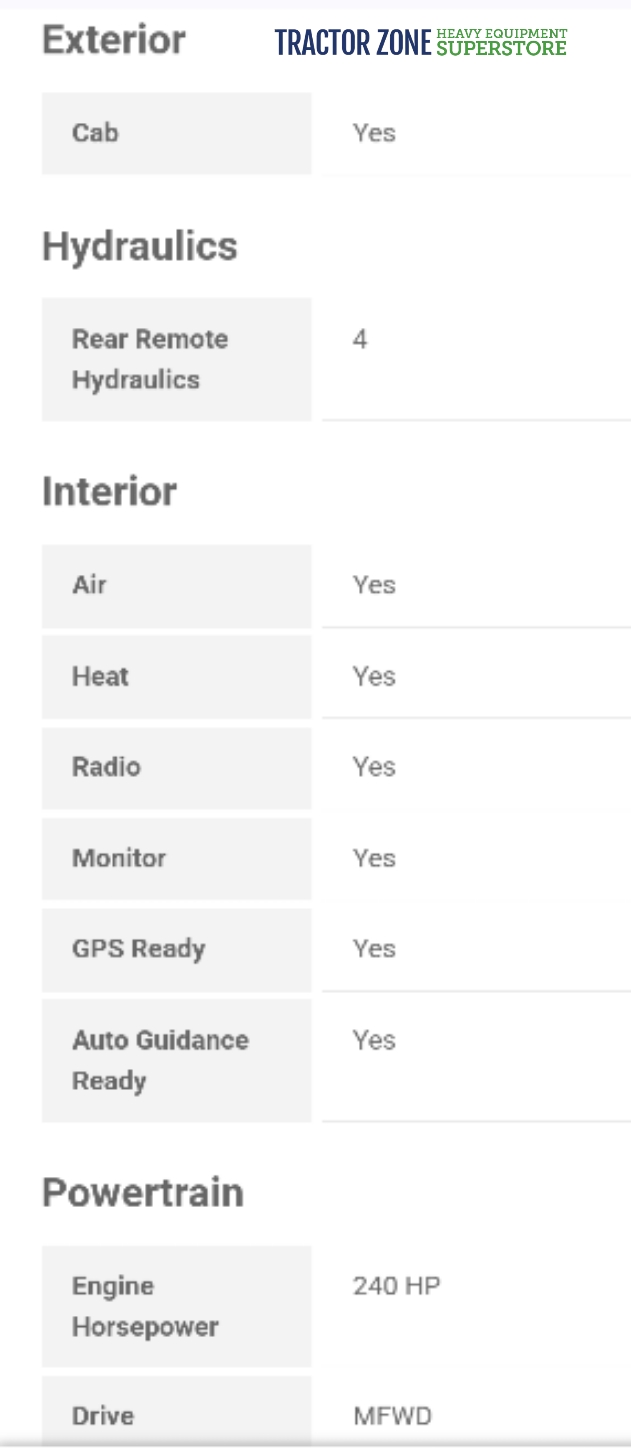Click the Yes value for Cab

click(374, 133)
